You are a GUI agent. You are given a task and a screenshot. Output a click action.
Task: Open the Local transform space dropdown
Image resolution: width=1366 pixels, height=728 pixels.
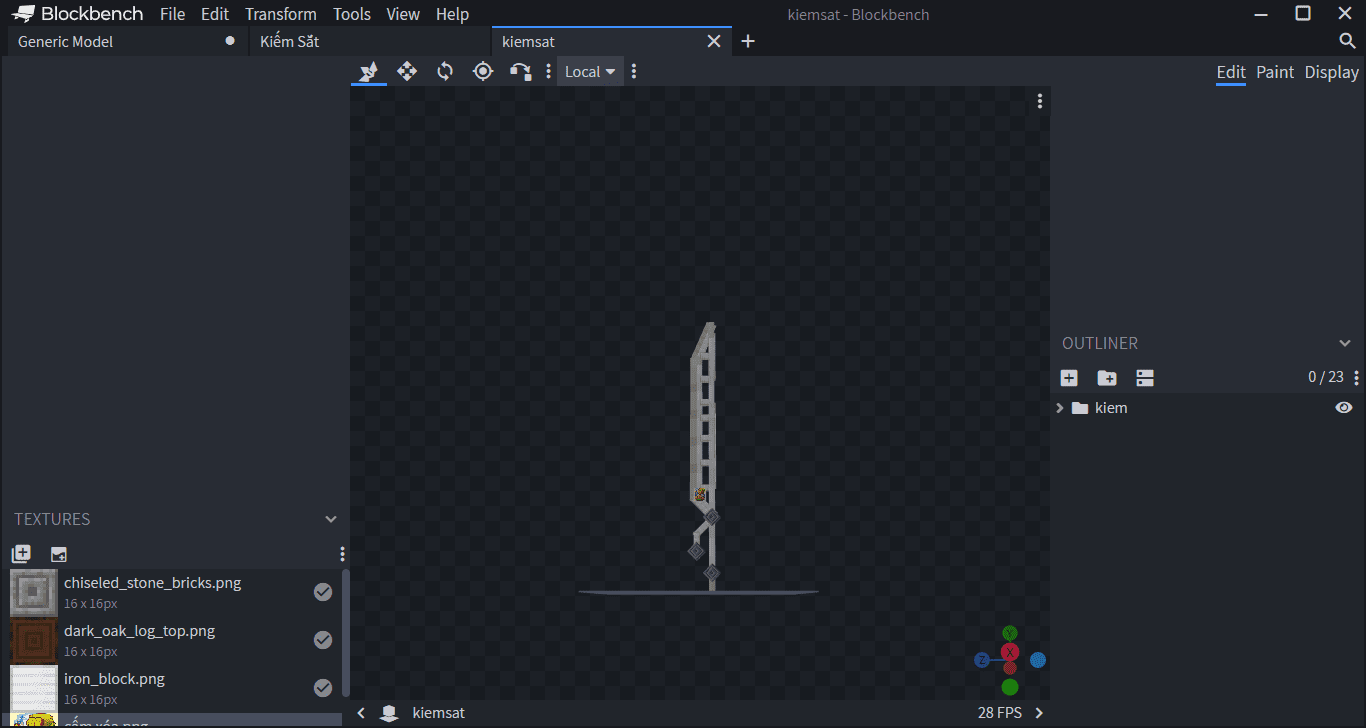[x=590, y=71]
